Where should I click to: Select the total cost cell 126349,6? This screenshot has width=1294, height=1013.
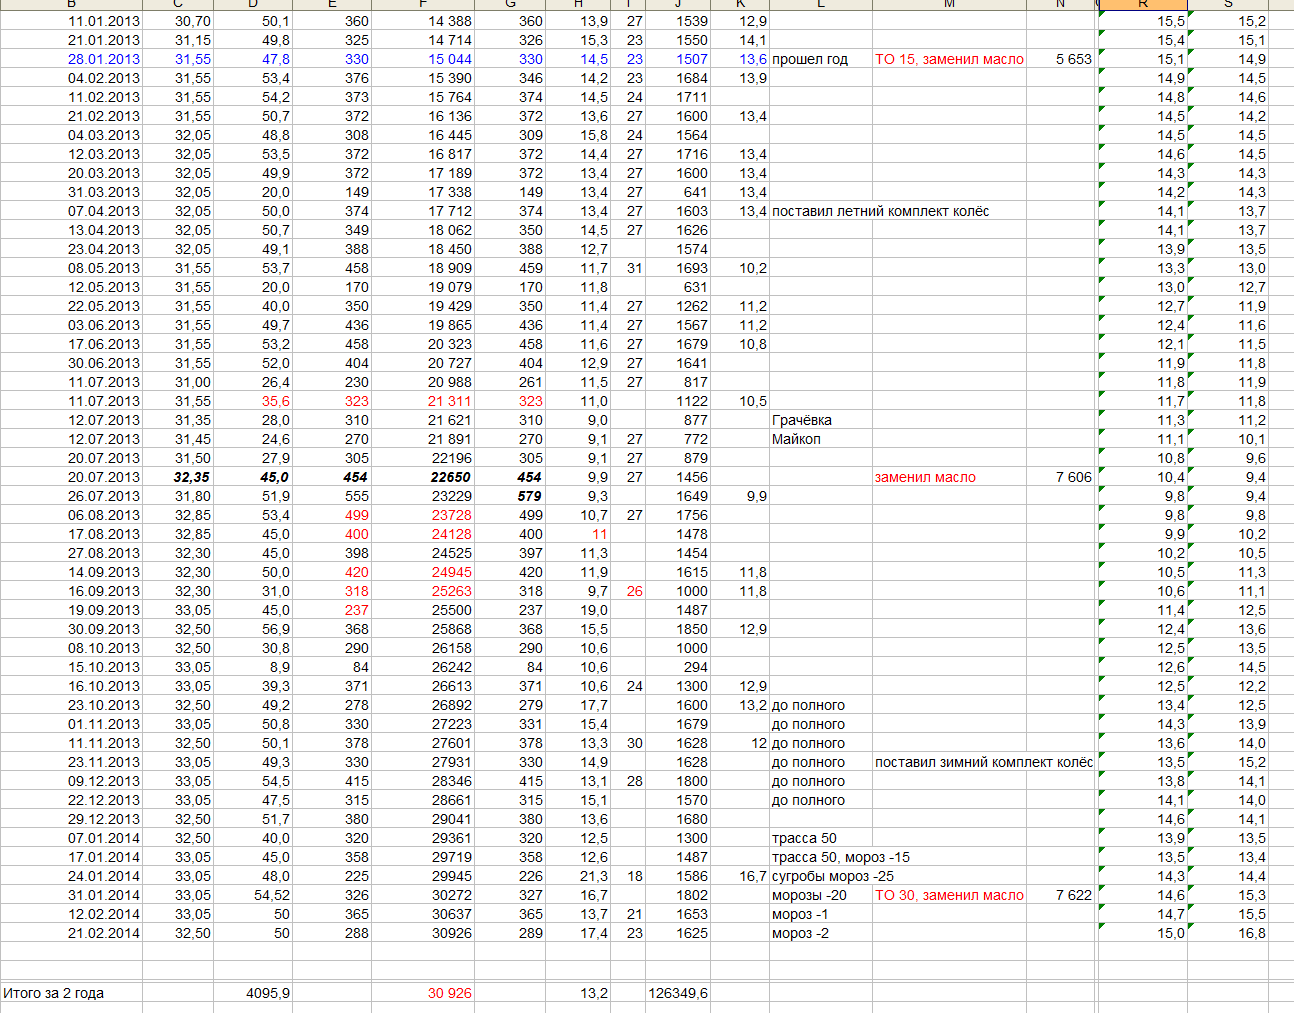click(x=678, y=993)
